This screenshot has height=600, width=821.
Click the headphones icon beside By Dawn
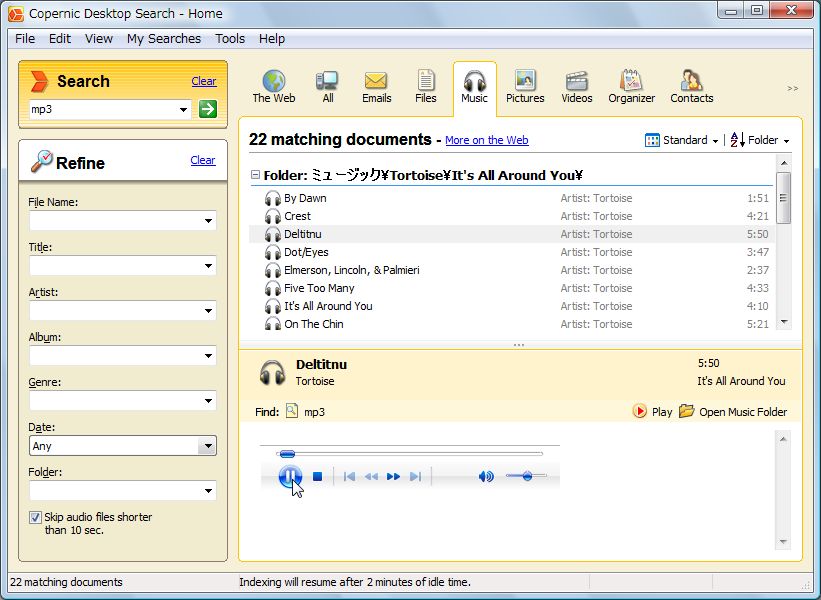point(273,198)
